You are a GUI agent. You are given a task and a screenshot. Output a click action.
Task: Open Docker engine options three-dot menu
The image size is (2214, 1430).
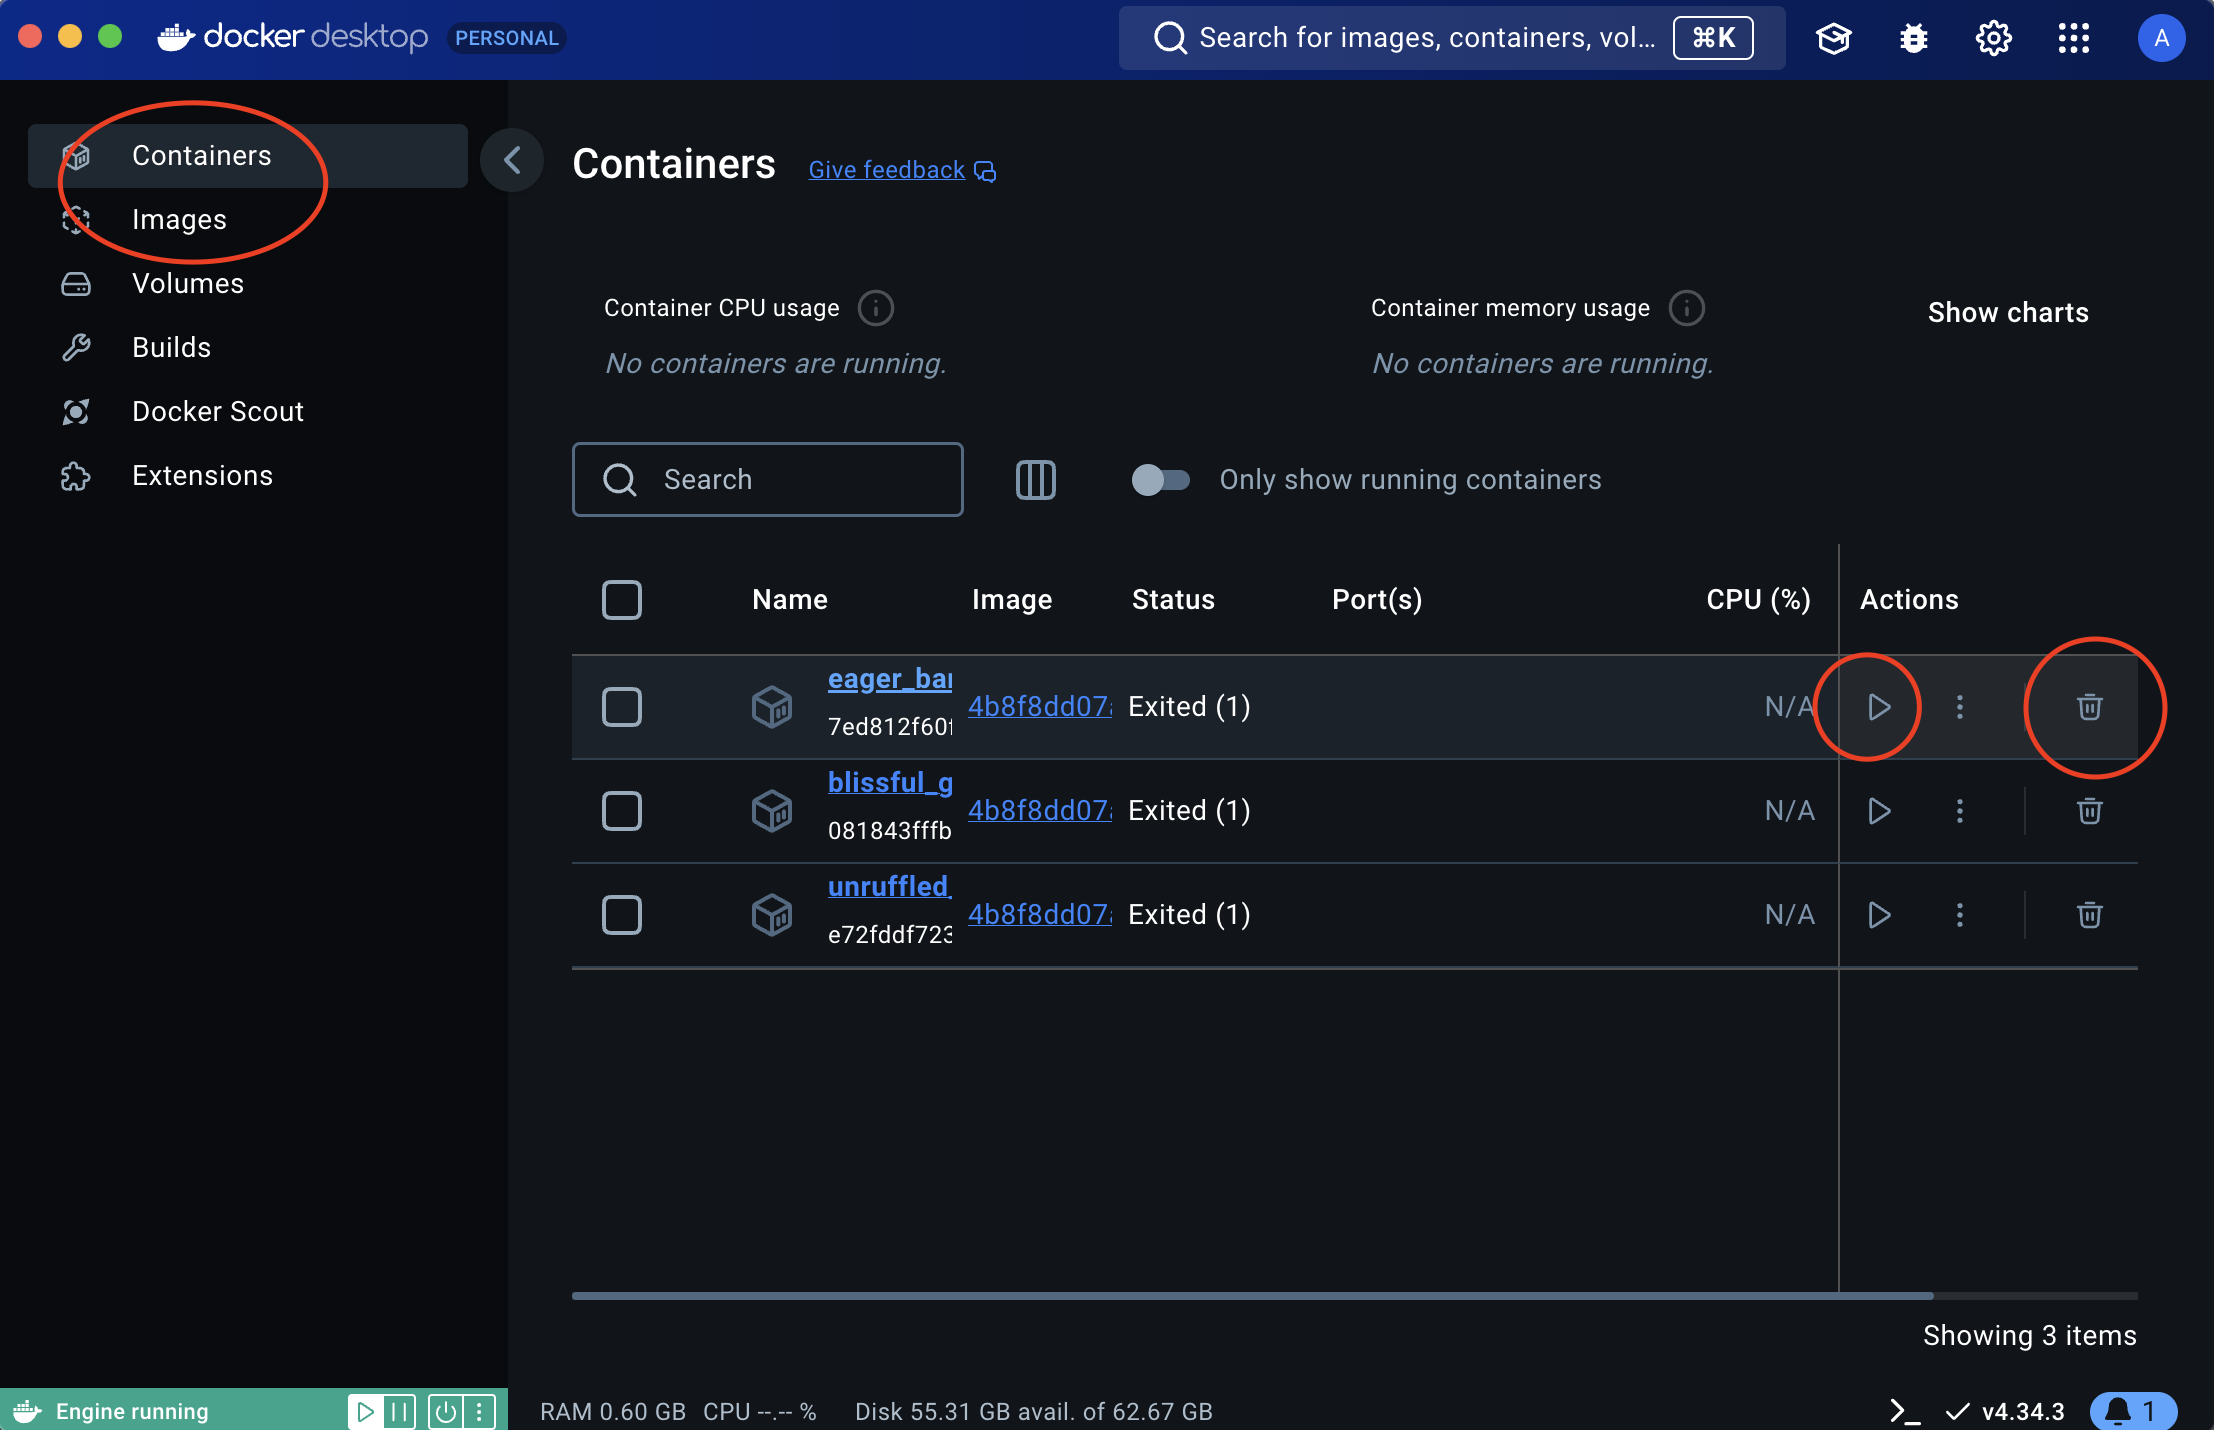tap(480, 1411)
